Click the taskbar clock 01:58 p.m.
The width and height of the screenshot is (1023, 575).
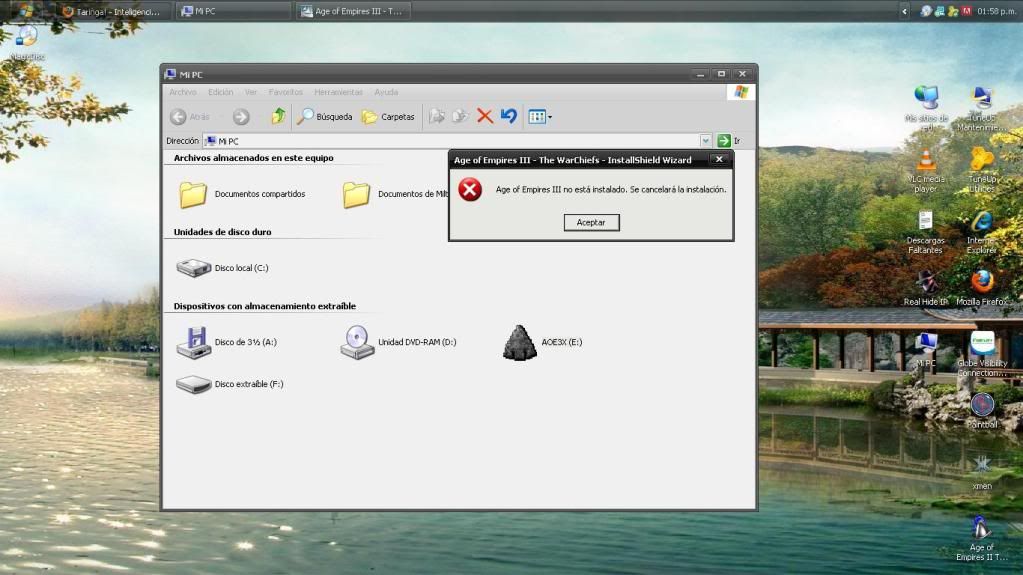click(996, 11)
